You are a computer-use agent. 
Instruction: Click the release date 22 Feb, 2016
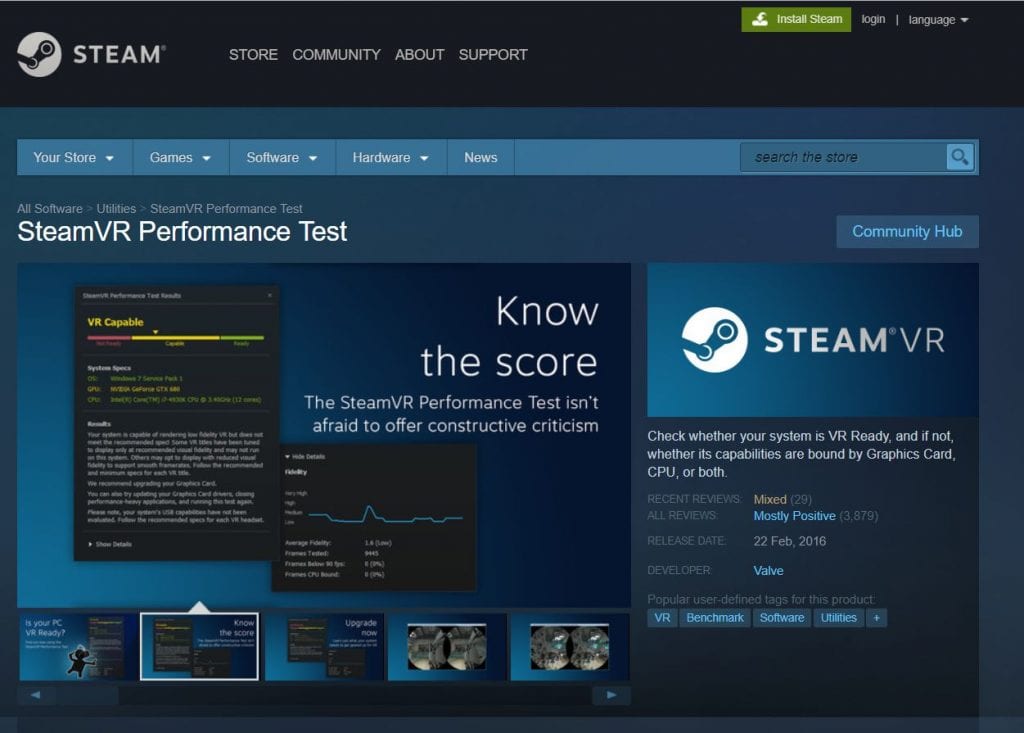(790, 541)
